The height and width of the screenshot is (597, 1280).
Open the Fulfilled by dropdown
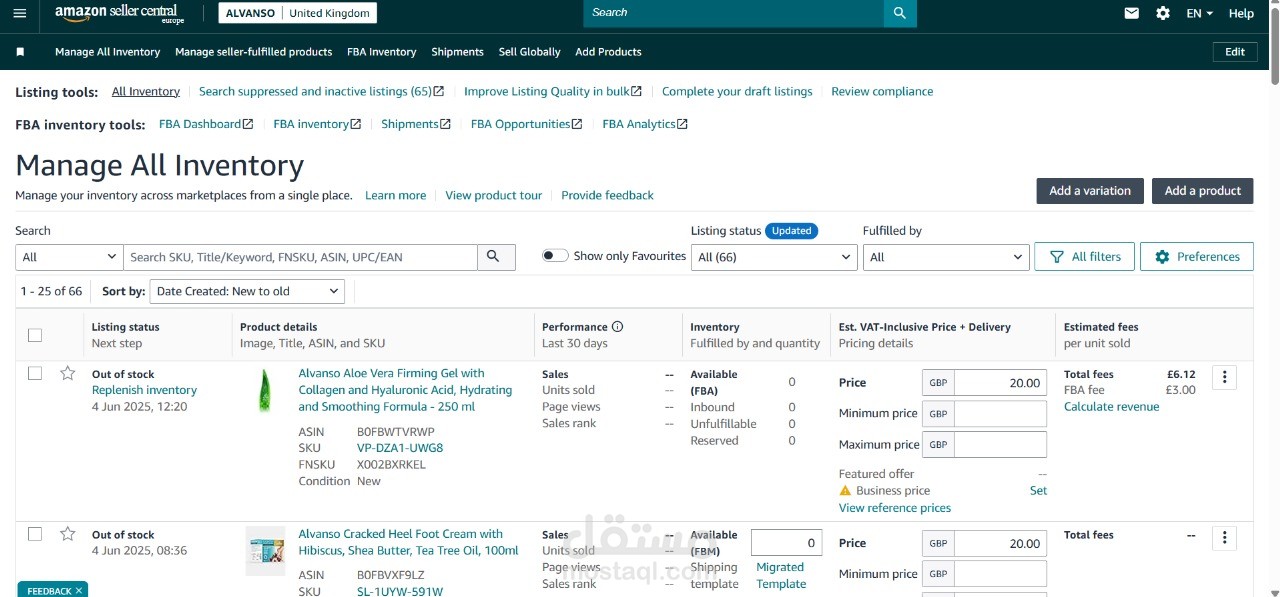tap(946, 257)
